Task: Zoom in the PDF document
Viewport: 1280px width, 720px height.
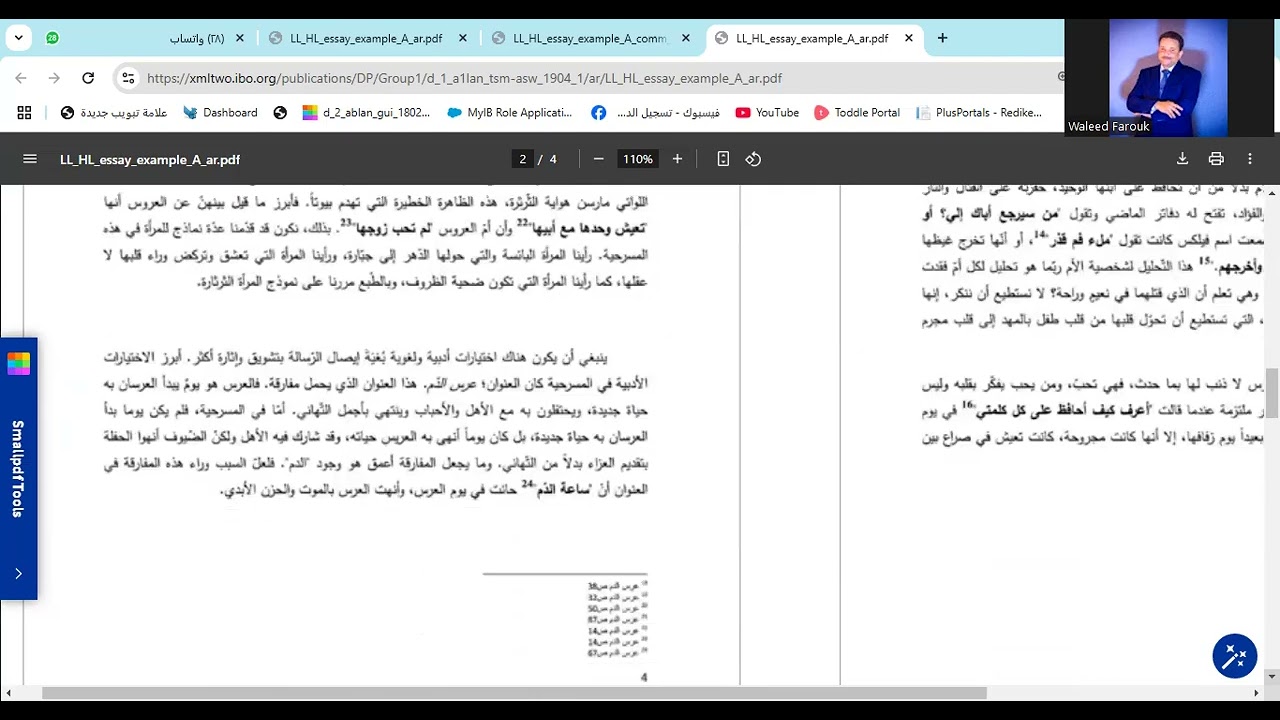Action: (x=677, y=159)
